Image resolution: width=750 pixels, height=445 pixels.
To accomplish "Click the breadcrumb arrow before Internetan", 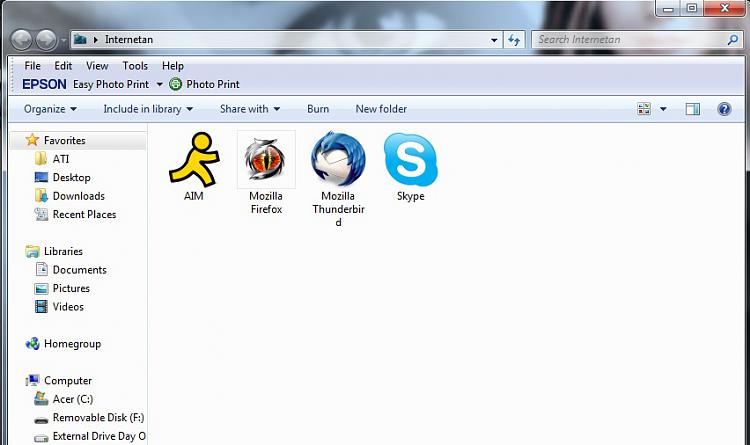I will 96,40.
